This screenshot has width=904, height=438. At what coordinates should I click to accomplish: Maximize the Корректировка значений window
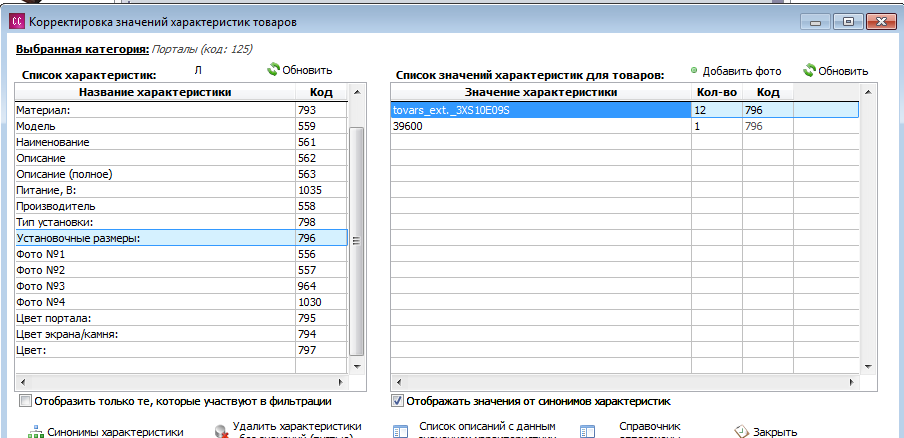[848, 22]
